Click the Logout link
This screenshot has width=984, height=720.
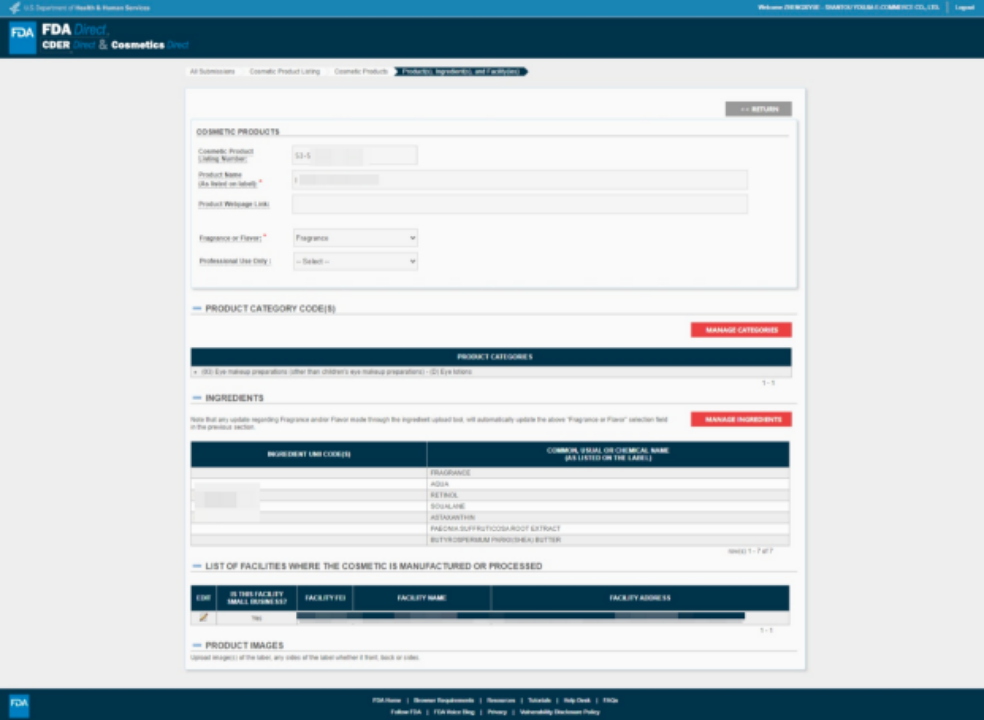(x=964, y=7)
